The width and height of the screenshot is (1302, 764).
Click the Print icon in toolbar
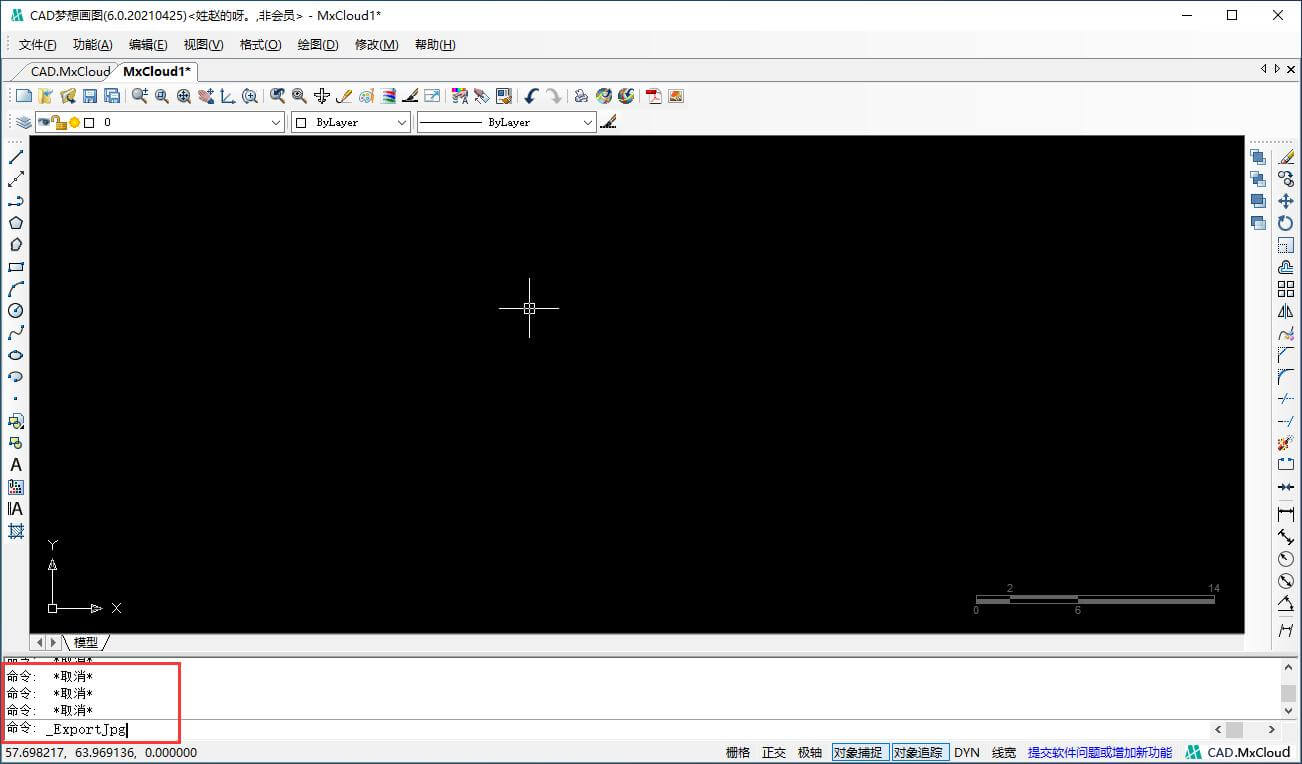click(x=581, y=96)
